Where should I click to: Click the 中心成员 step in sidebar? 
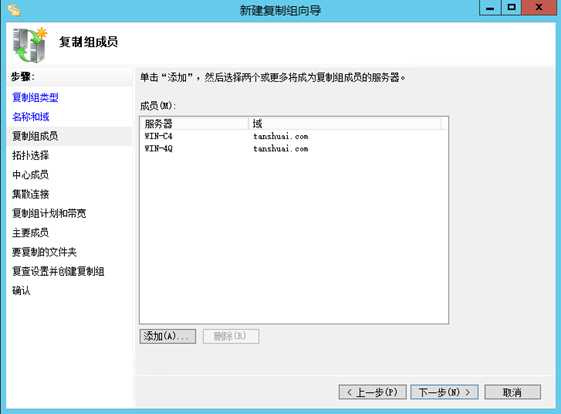tap(30, 175)
